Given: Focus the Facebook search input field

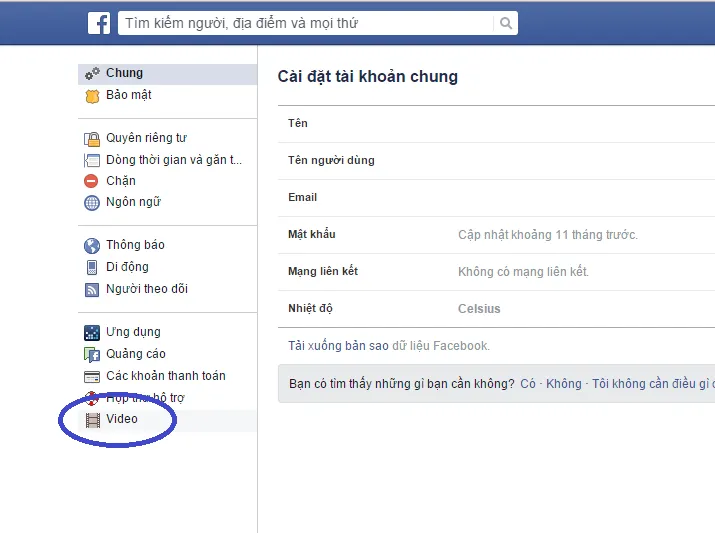Looking at the screenshot, I should coord(306,23).
